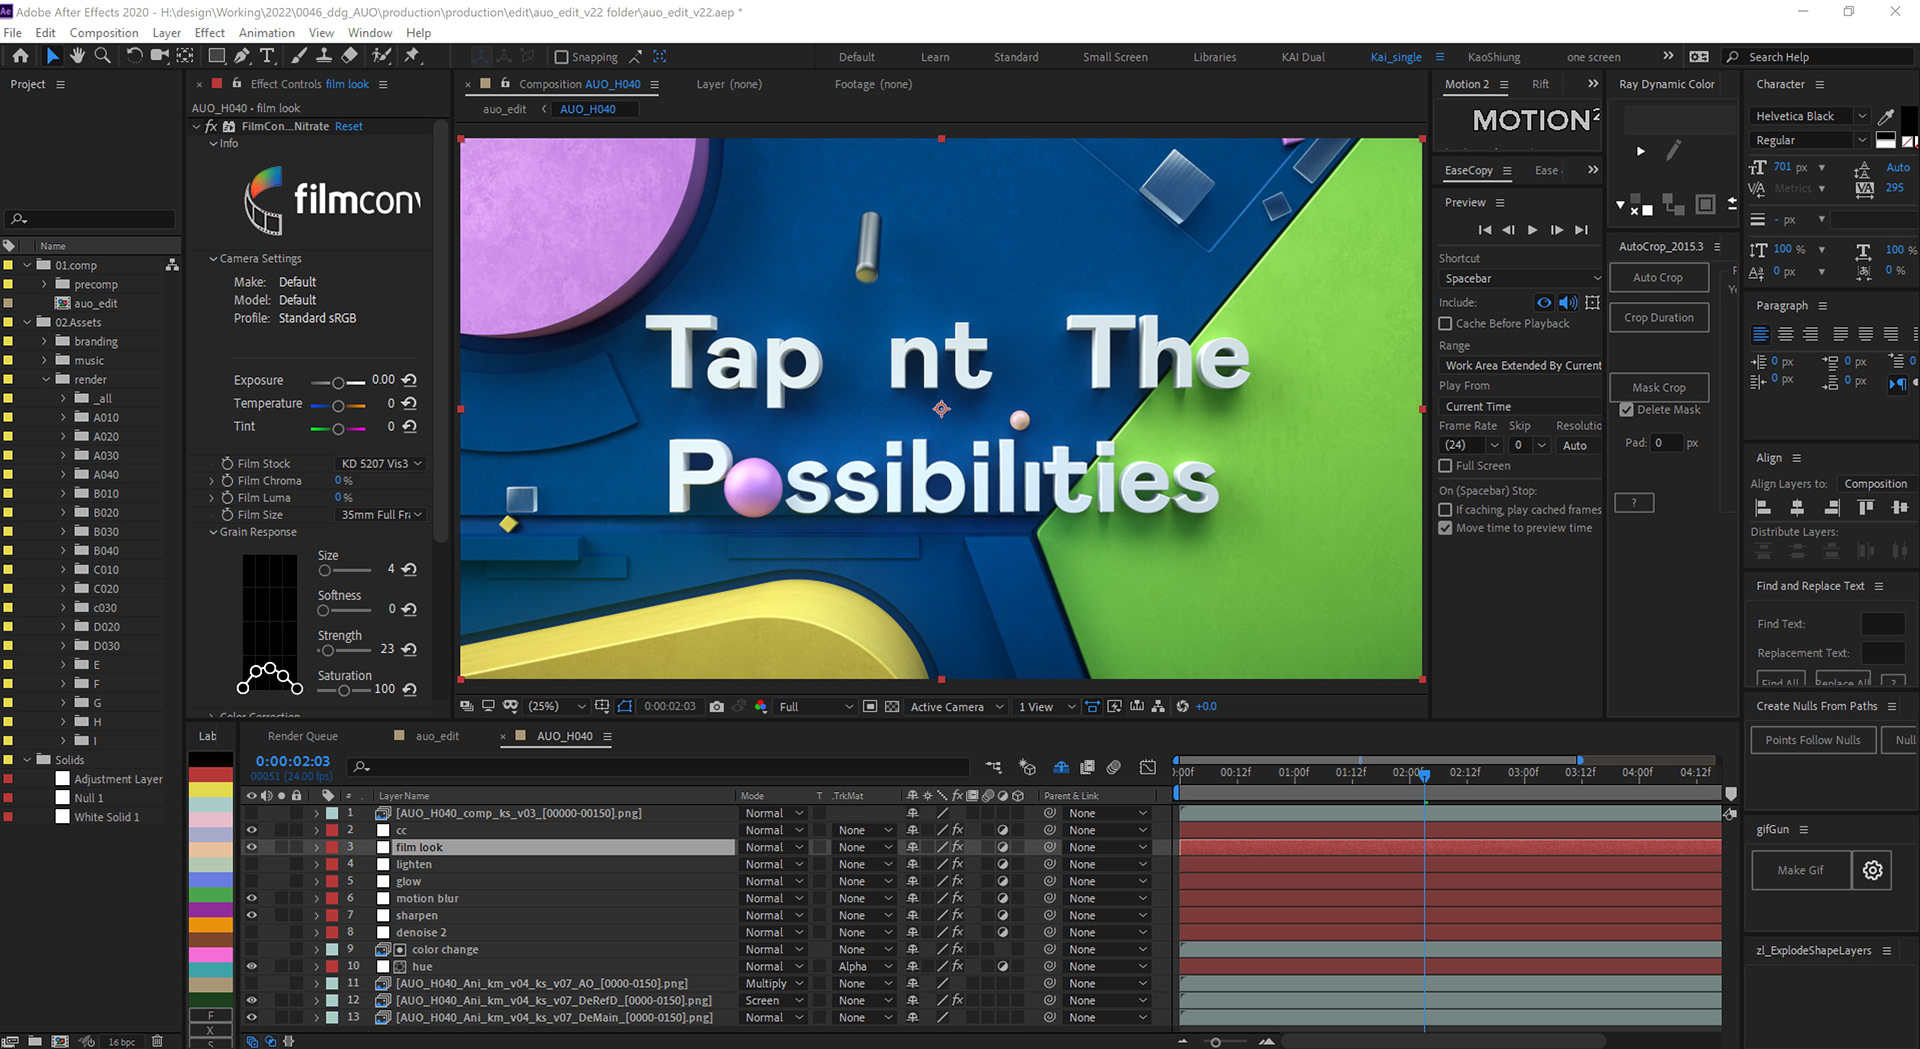Reset the Exposure value
1920x1049 pixels.
410,380
